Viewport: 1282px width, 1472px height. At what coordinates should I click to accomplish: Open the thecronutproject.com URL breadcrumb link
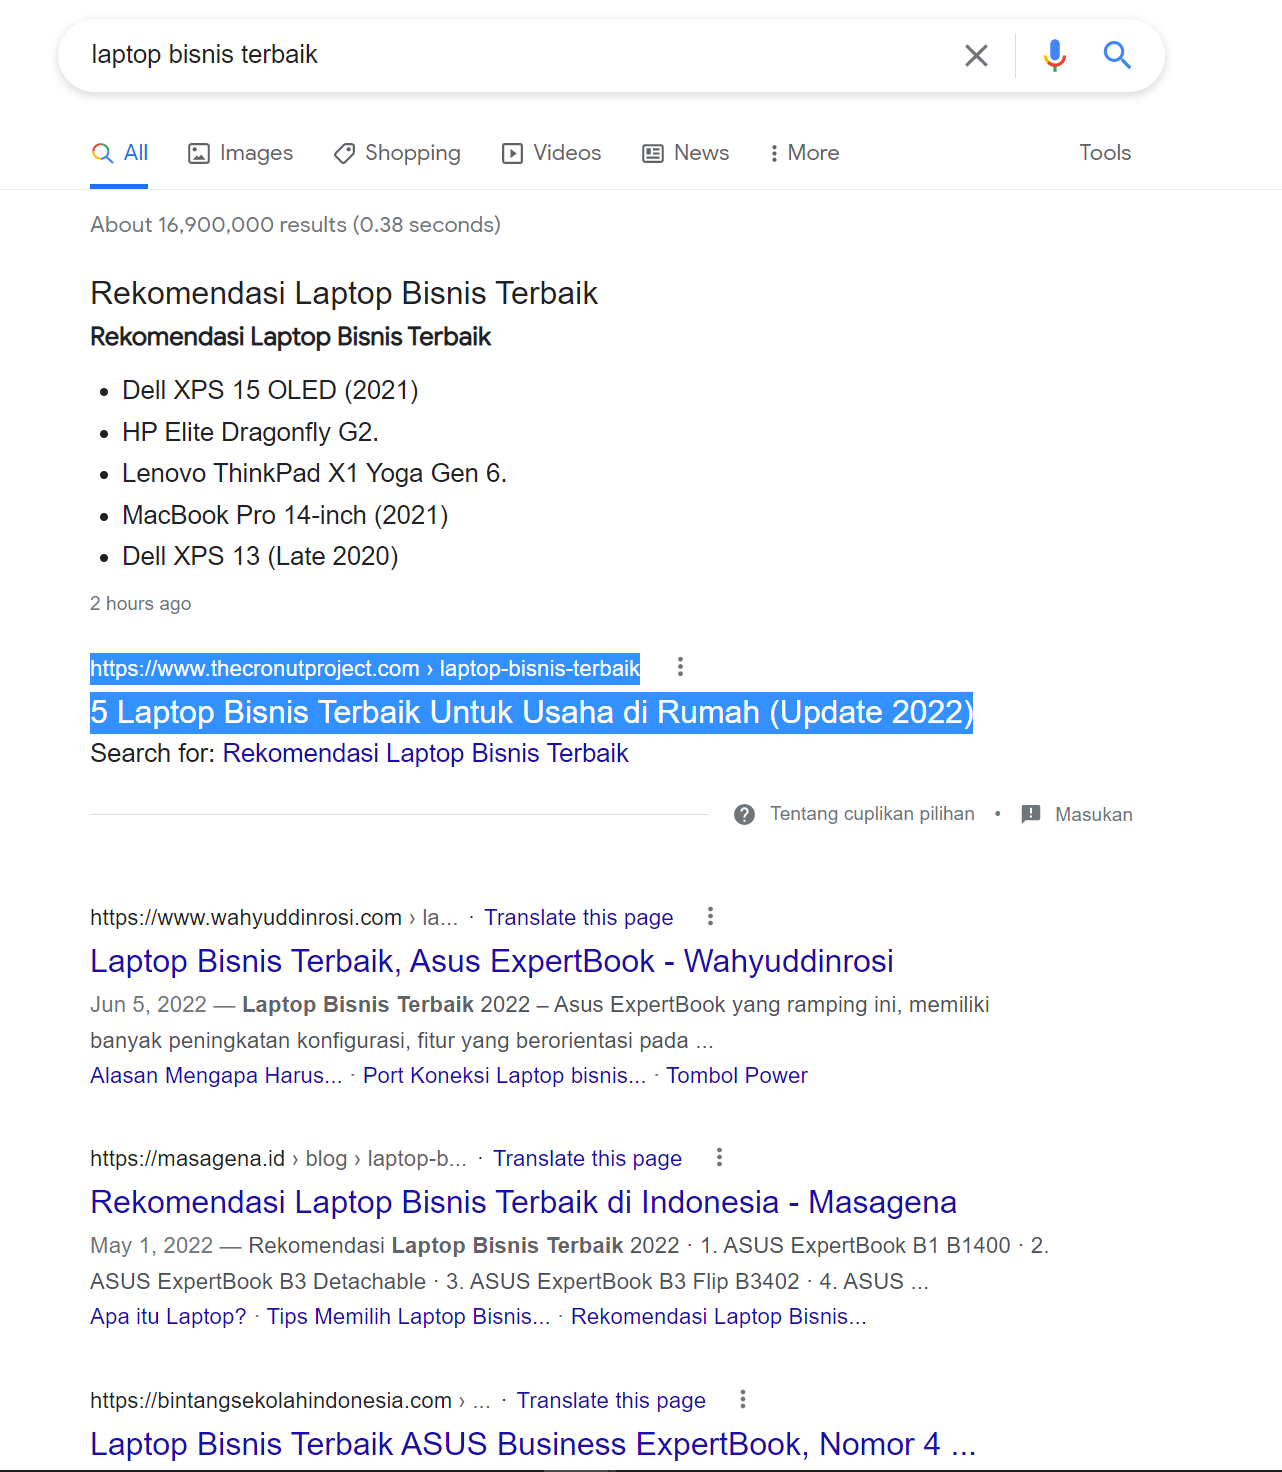(365, 668)
